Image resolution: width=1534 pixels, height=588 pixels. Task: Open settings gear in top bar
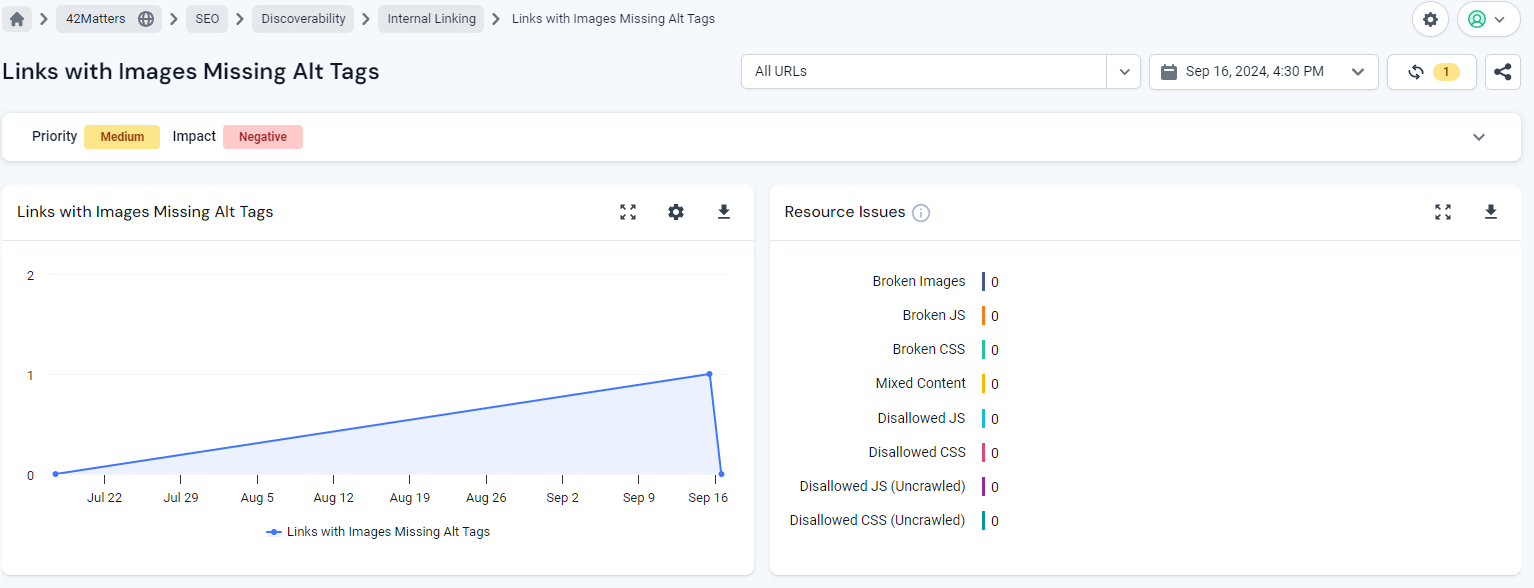click(1430, 19)
